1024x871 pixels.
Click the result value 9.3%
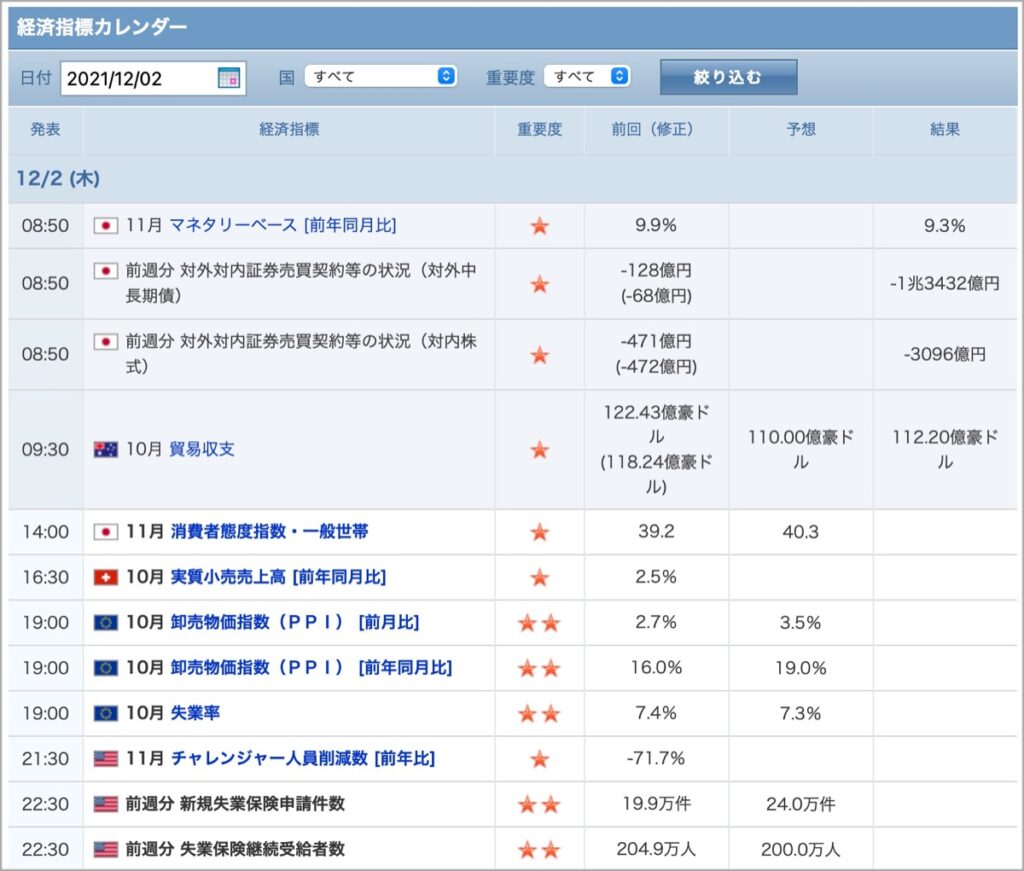[x=944, y=226]
